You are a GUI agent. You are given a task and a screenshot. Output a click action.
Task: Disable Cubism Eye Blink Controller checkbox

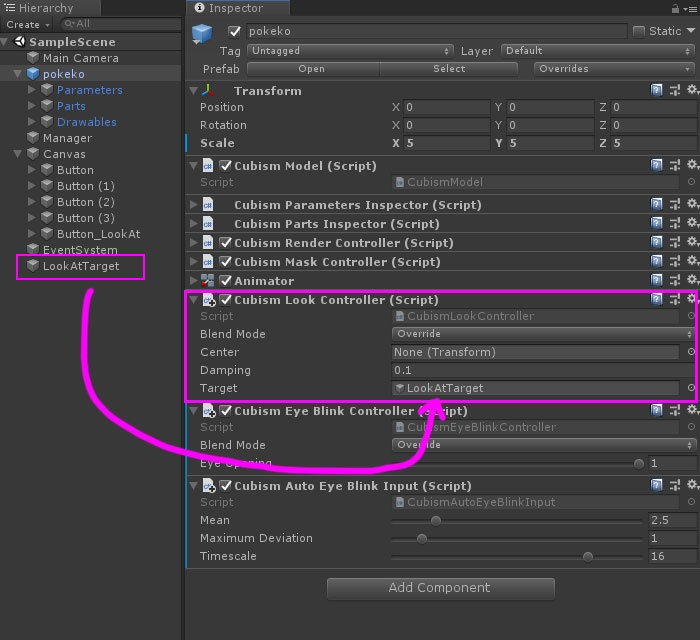point(226,411)
